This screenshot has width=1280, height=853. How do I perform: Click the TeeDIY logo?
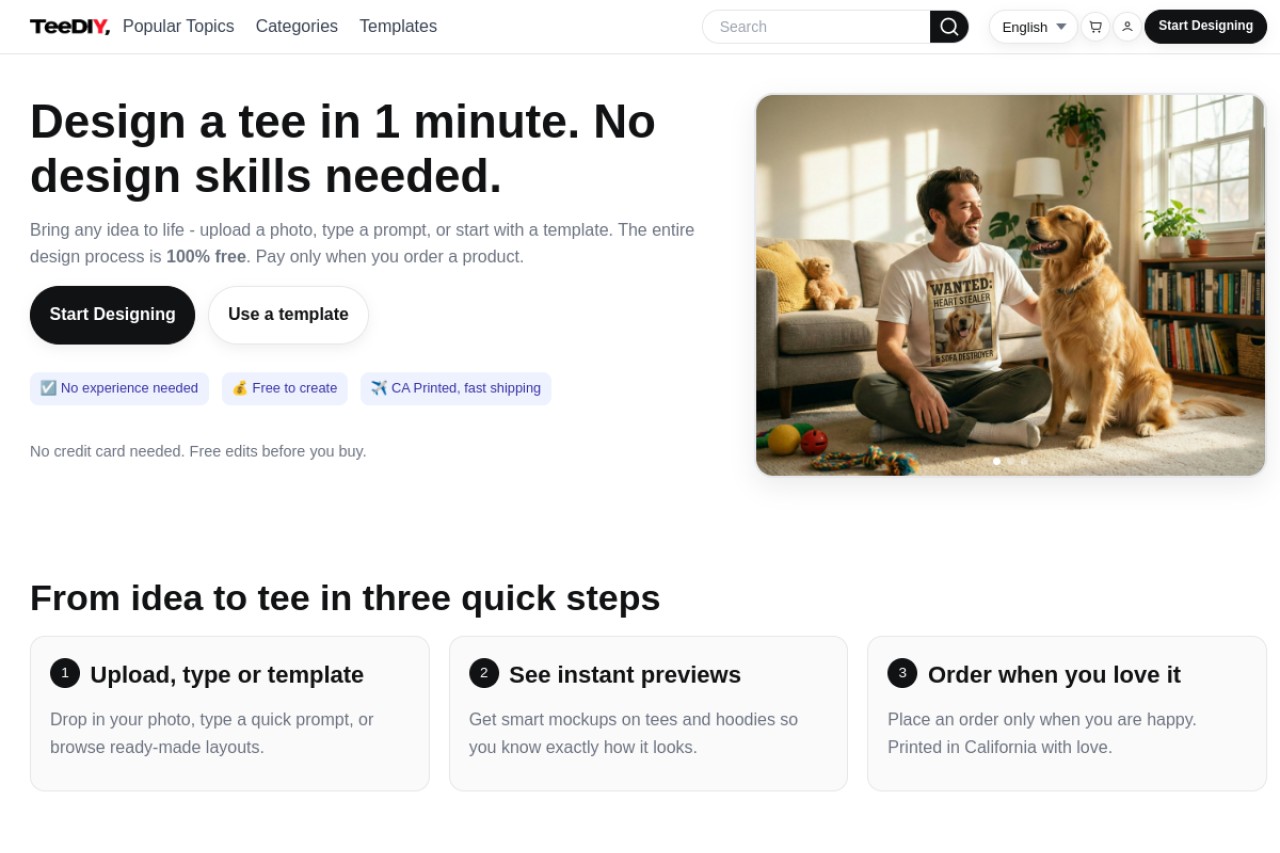pyautogui.click(x=70, y=27)
